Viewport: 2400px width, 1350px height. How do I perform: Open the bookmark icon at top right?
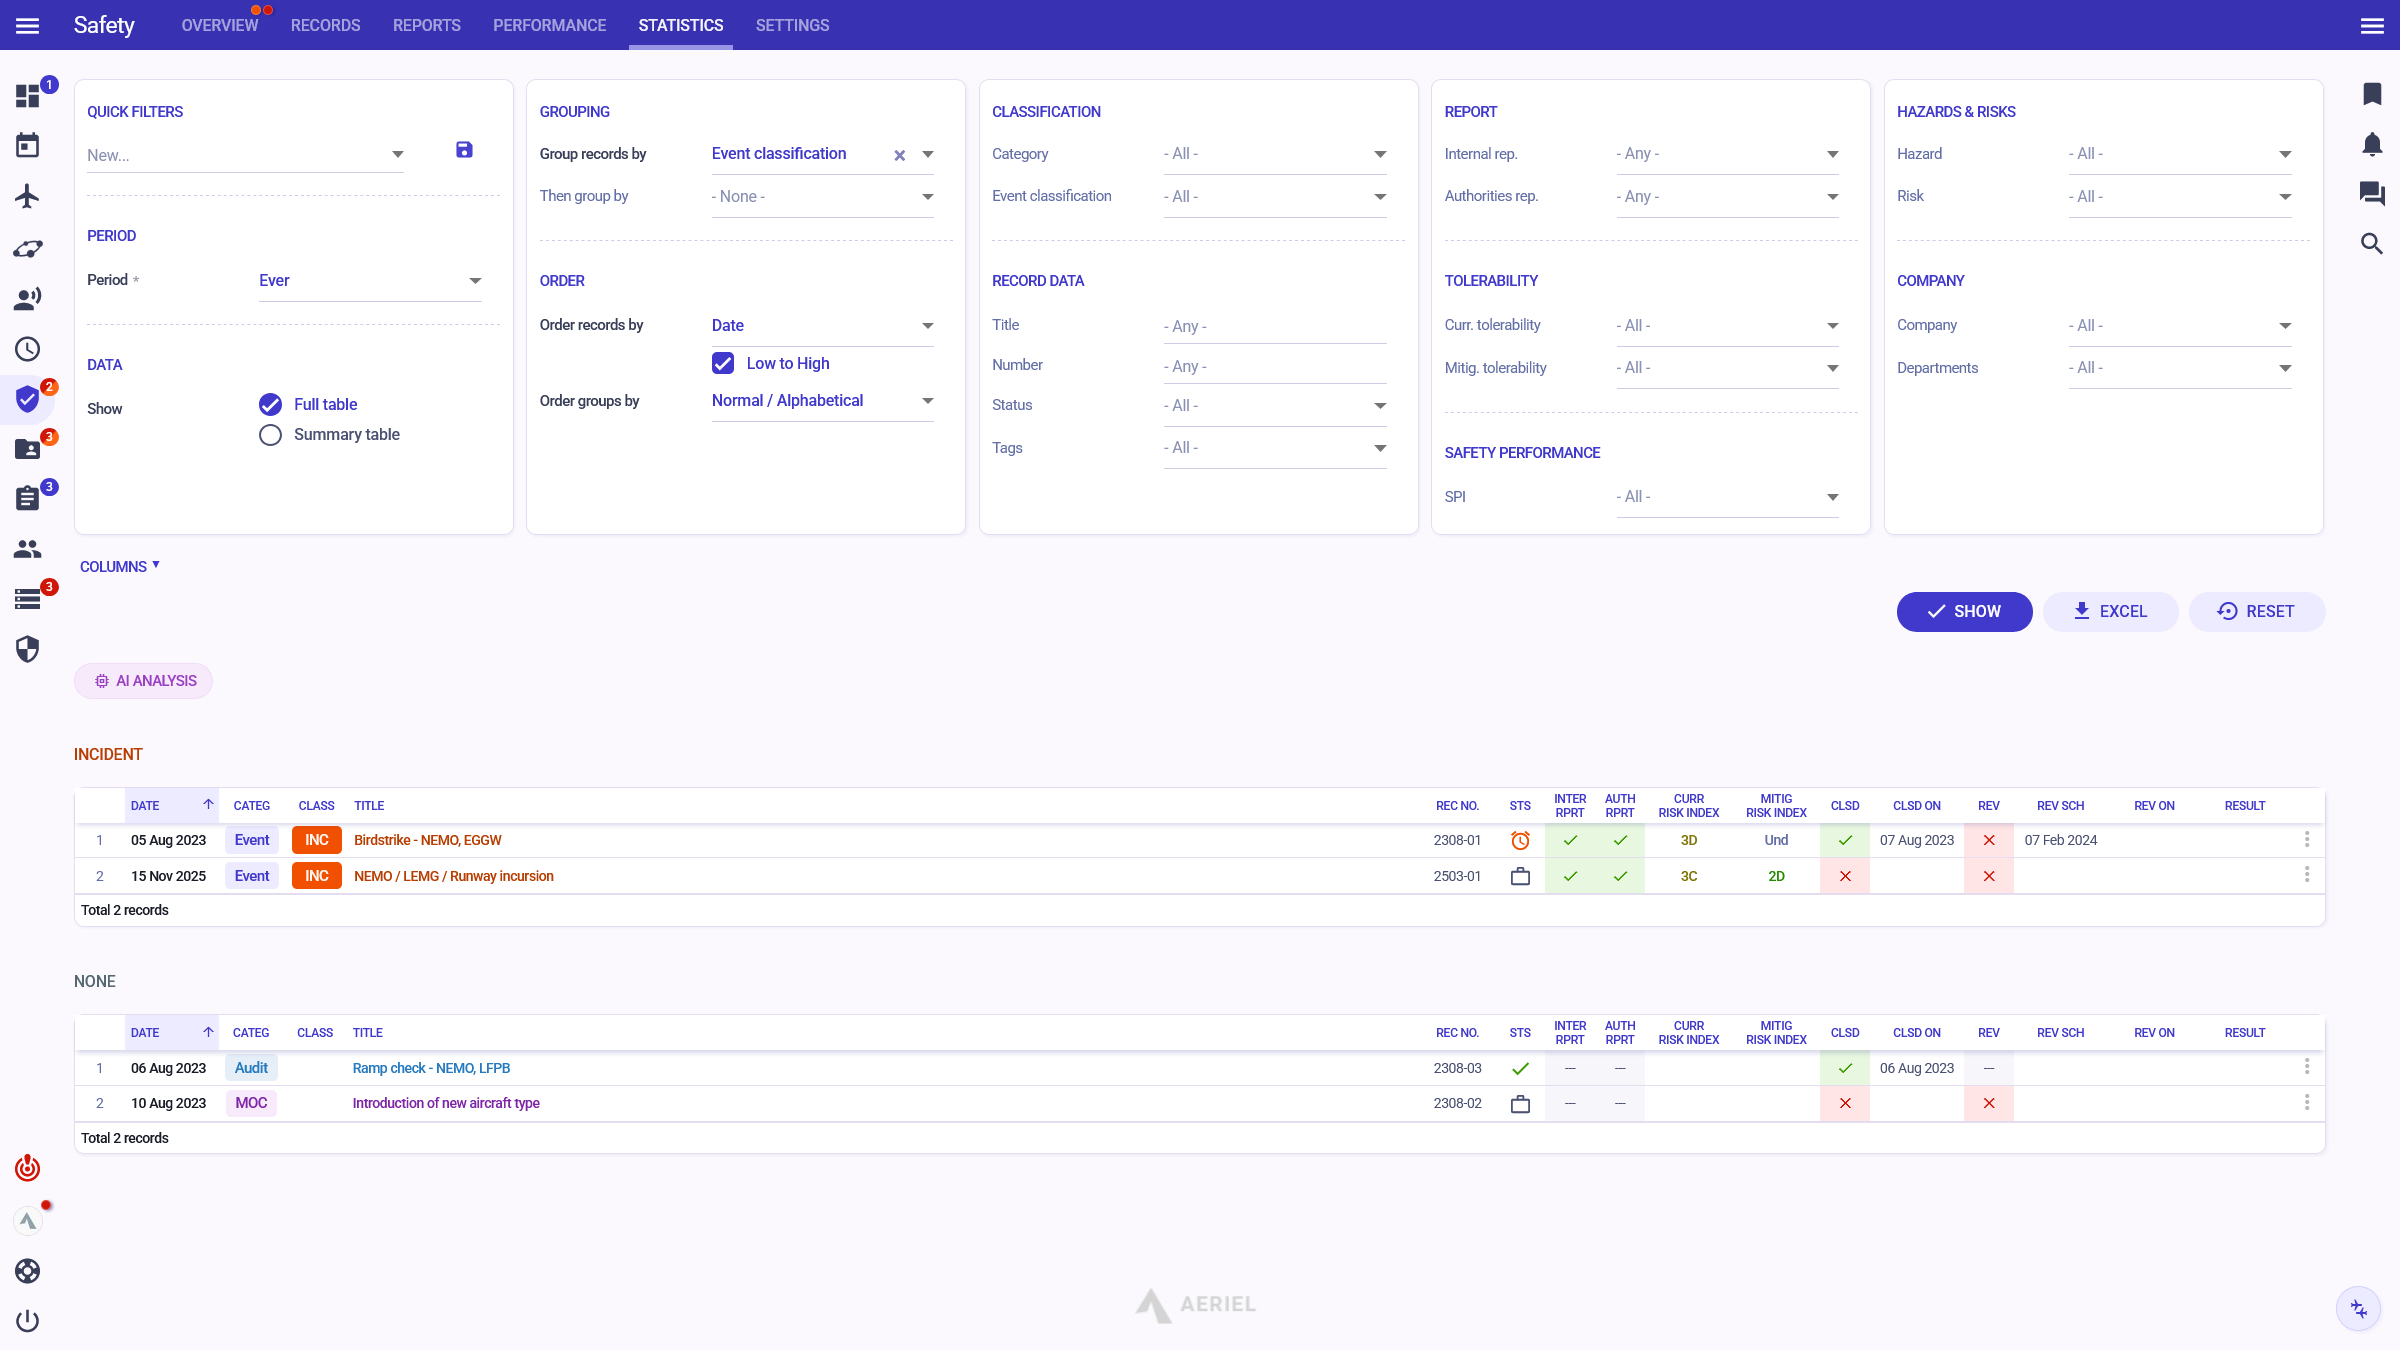tap(2372, 94)
